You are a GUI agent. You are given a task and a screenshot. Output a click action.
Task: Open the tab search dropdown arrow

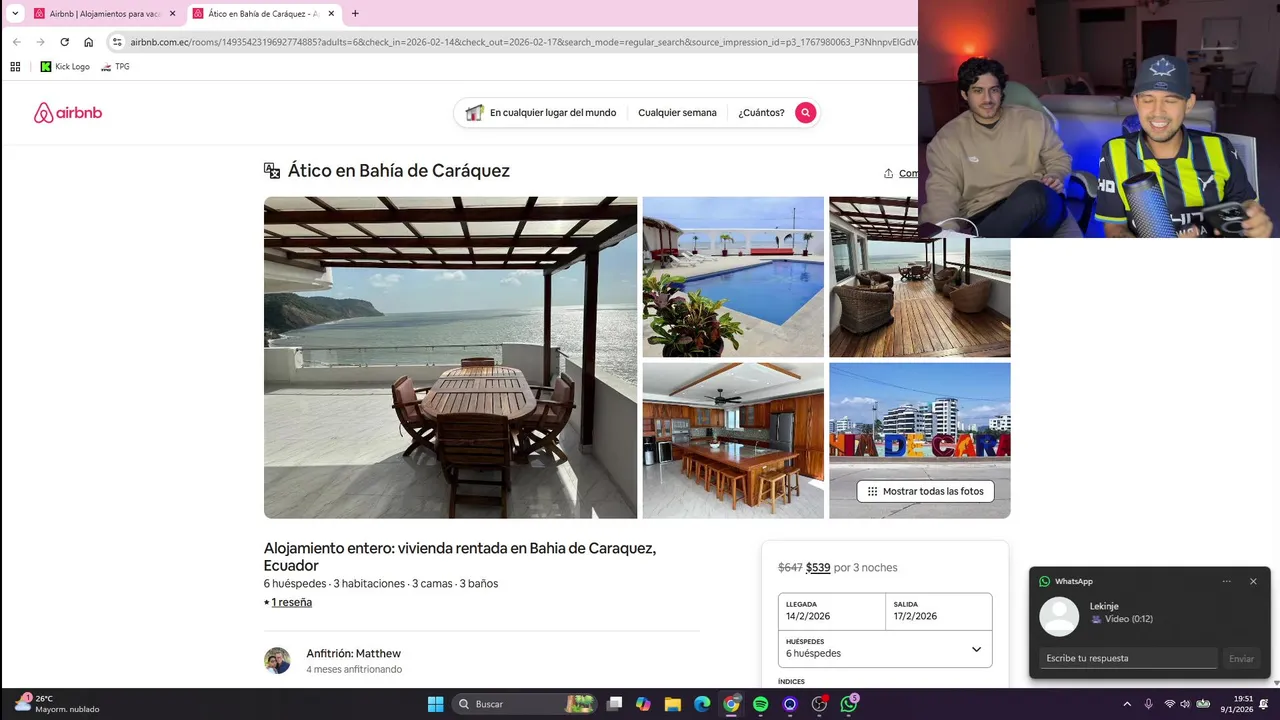[15, 14]
